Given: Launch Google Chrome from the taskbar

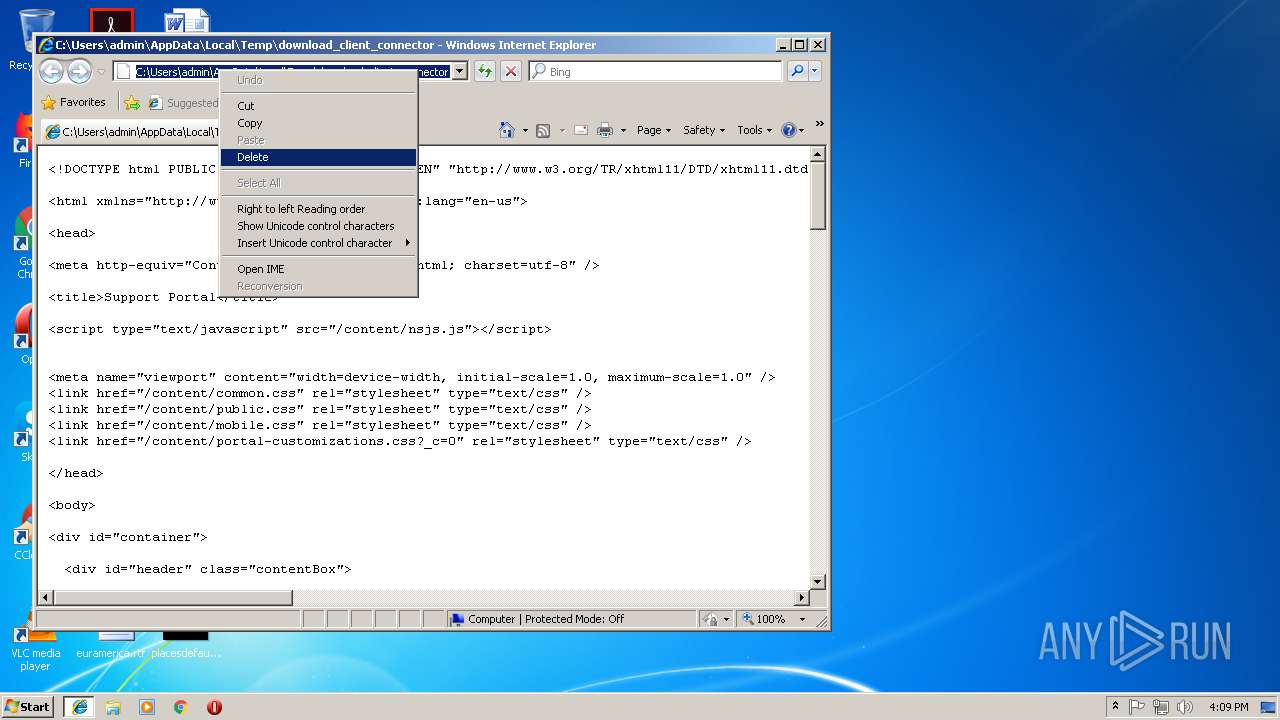Looking at the screenshot, I should pos(181,707).
